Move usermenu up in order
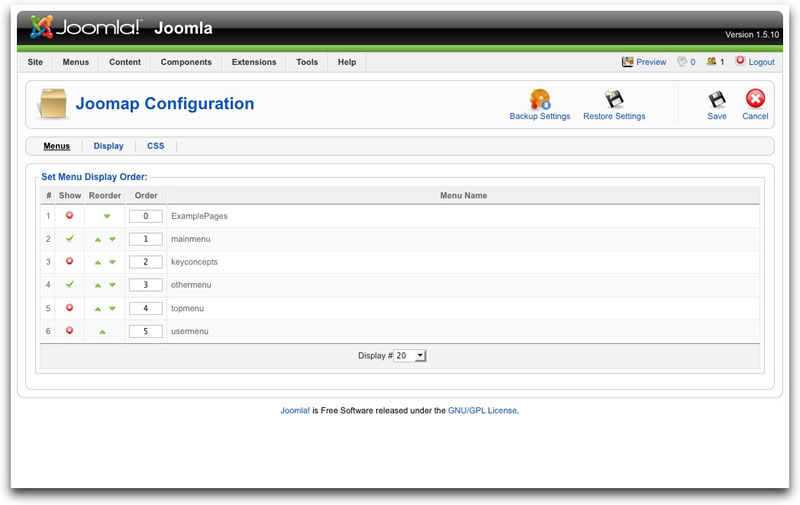Viewport: 800px width, 505px height. coord(103,332)
